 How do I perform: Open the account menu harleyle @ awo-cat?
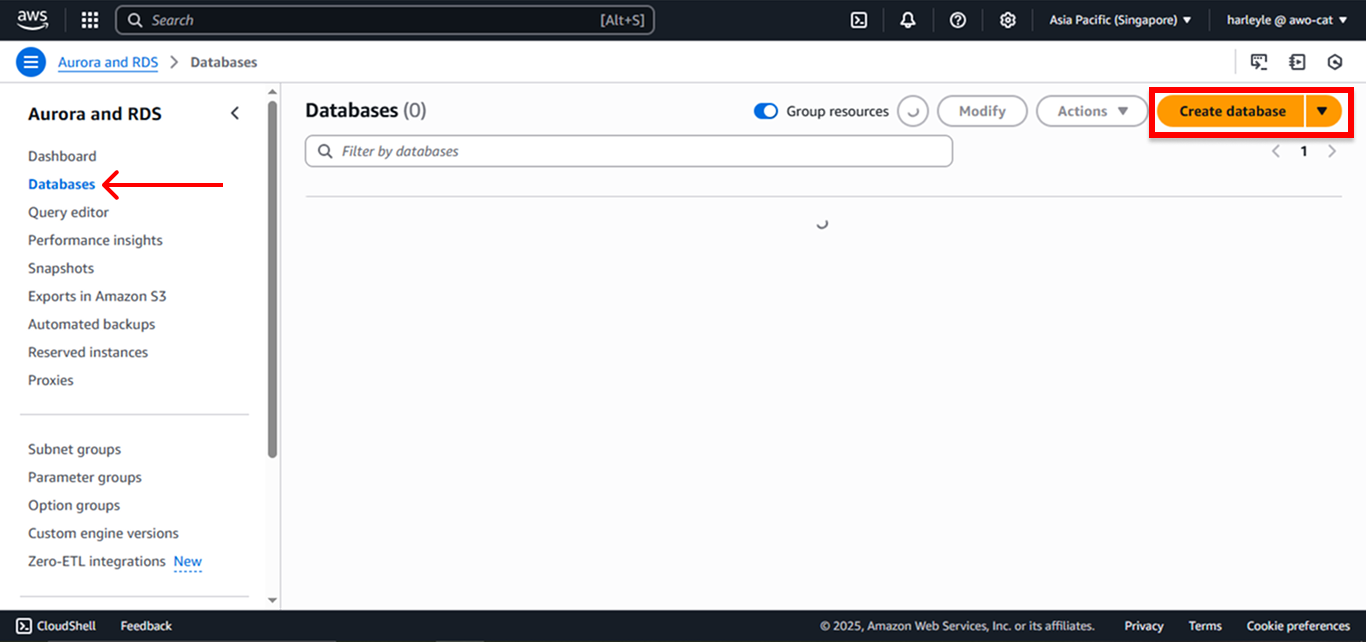pyautogui.click(x=1287, y=20)
